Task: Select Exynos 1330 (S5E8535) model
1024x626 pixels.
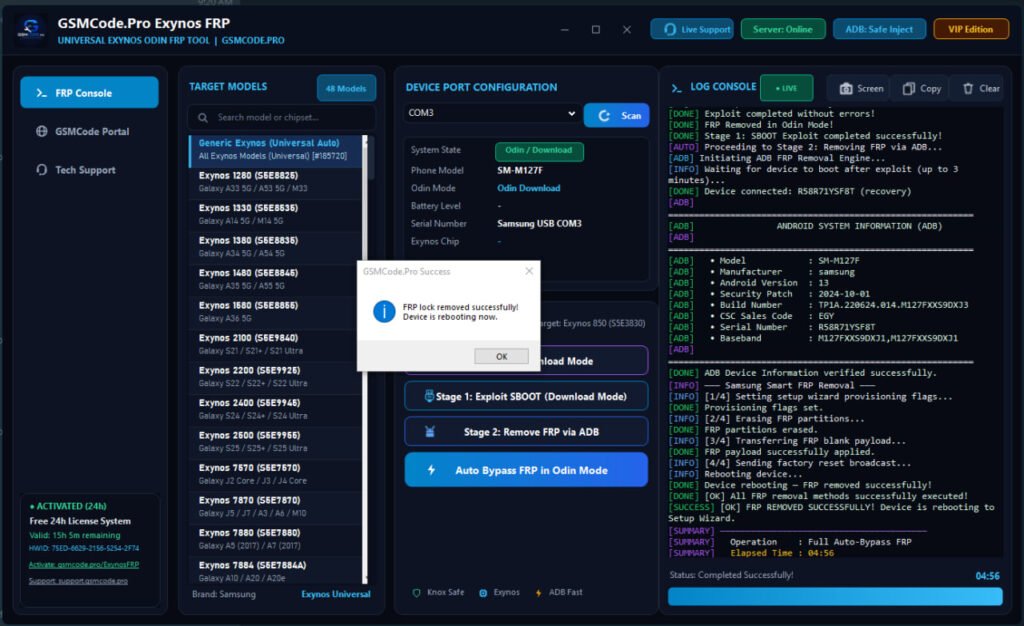Action: click(x=276, y=214)
